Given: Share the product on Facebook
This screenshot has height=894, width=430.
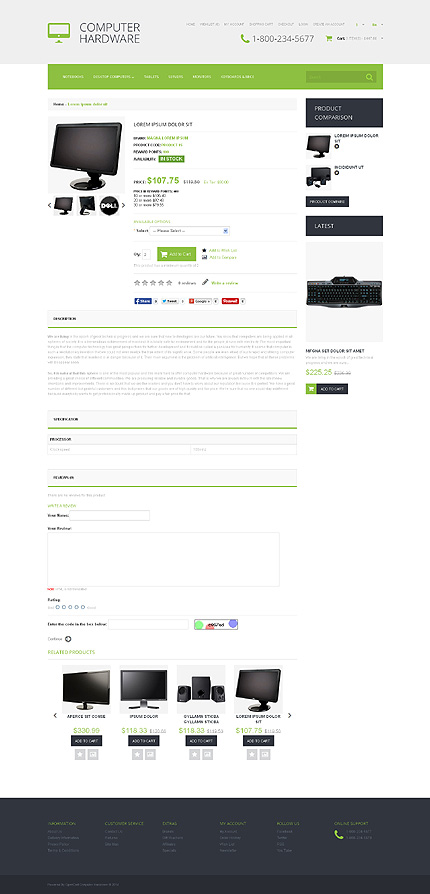Looking at the screenshot, I should click(x=143, y=300).
